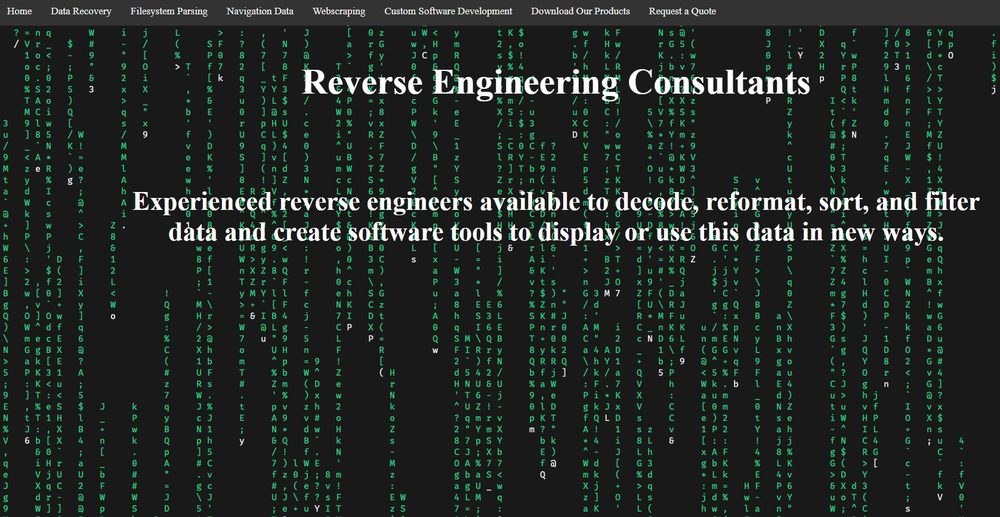The height and width of the screenshot is (517, 1000).
Task: Open Download Our Products link
Action: [x=580, y=11]
